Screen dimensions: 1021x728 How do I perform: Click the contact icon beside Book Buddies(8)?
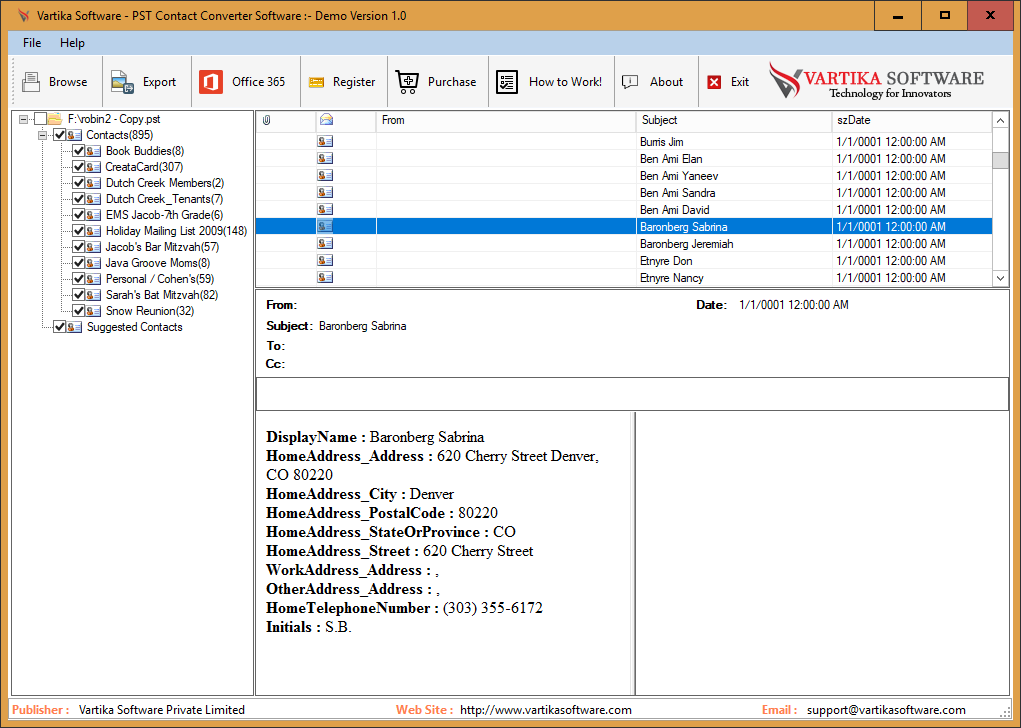coord(93,151)
